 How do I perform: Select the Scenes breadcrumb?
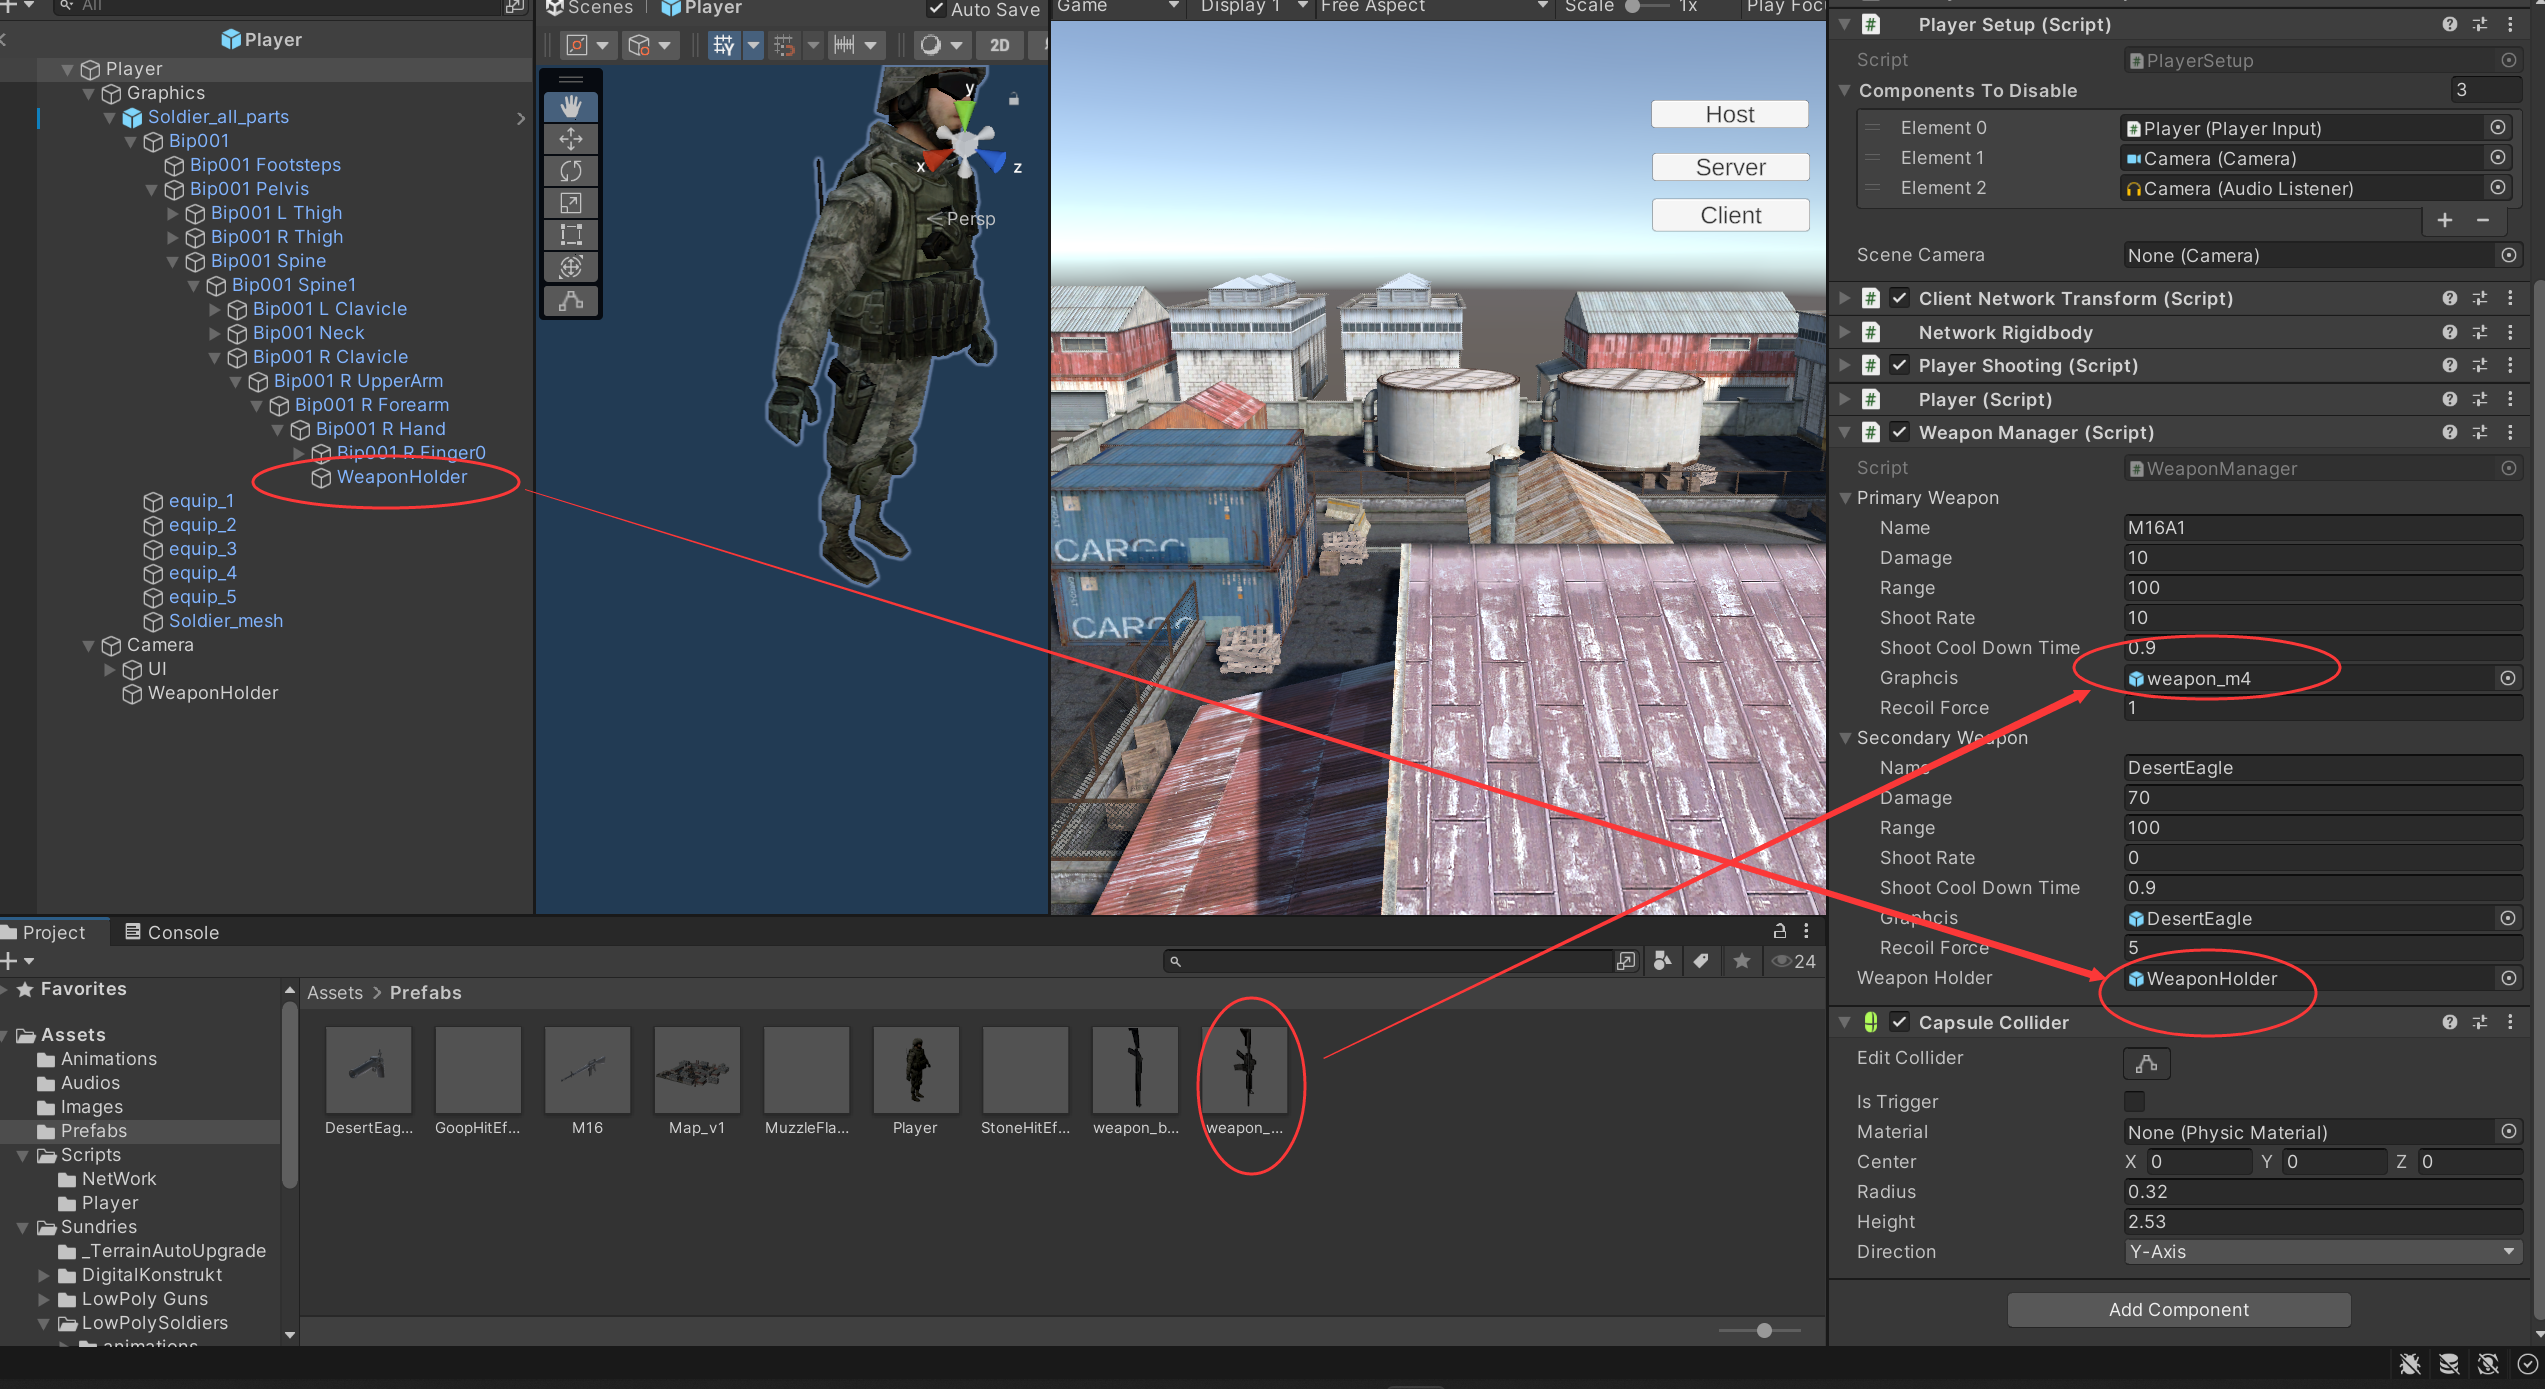pyautogui.click(x=590, y=8)
